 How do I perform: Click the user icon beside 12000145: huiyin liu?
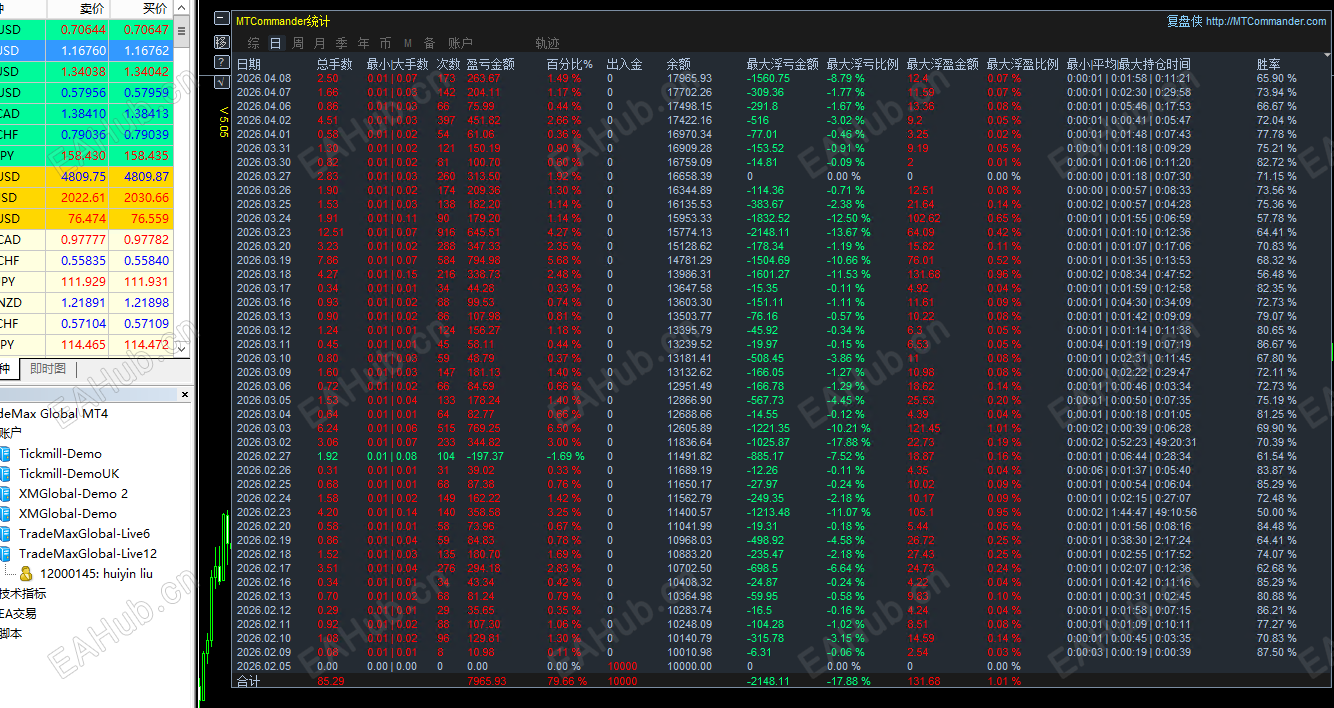point(26,575)
